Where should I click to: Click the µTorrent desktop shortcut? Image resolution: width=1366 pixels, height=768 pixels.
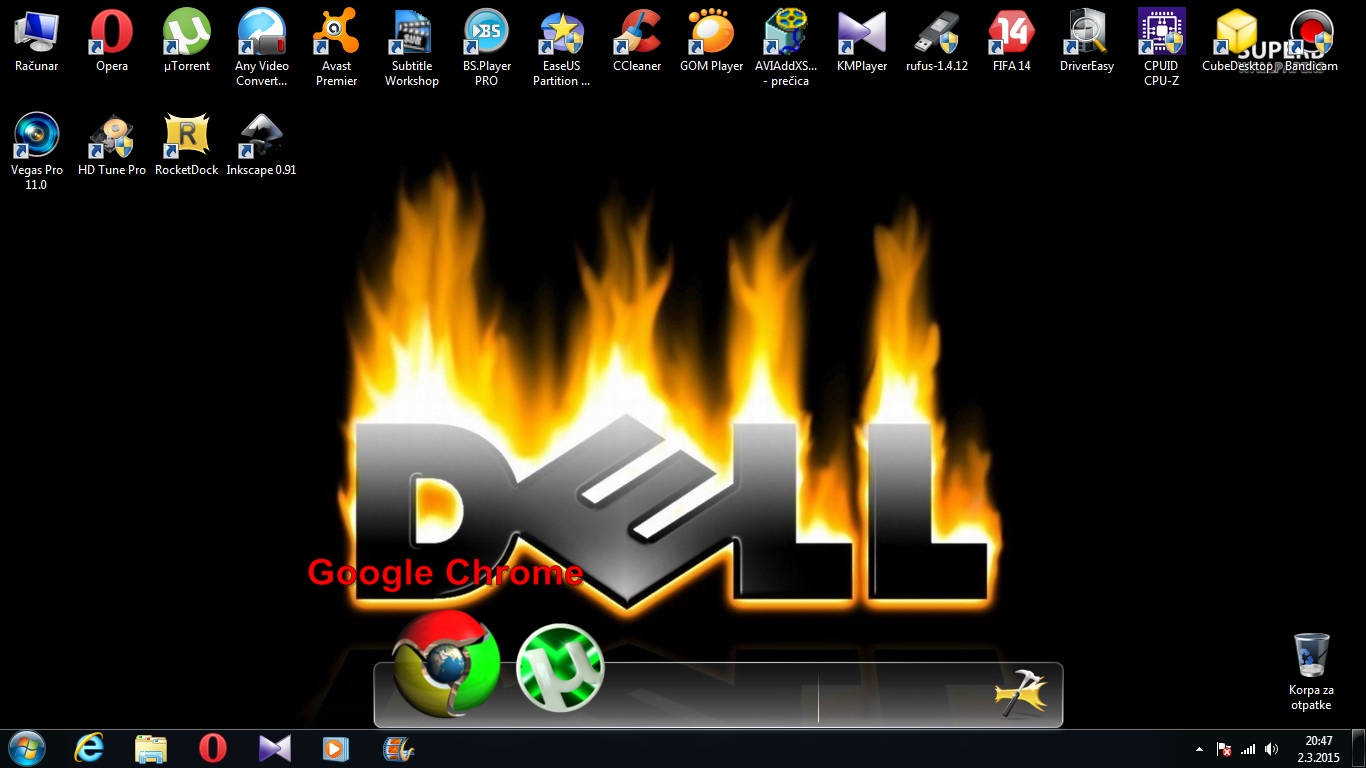pos(187,41)
